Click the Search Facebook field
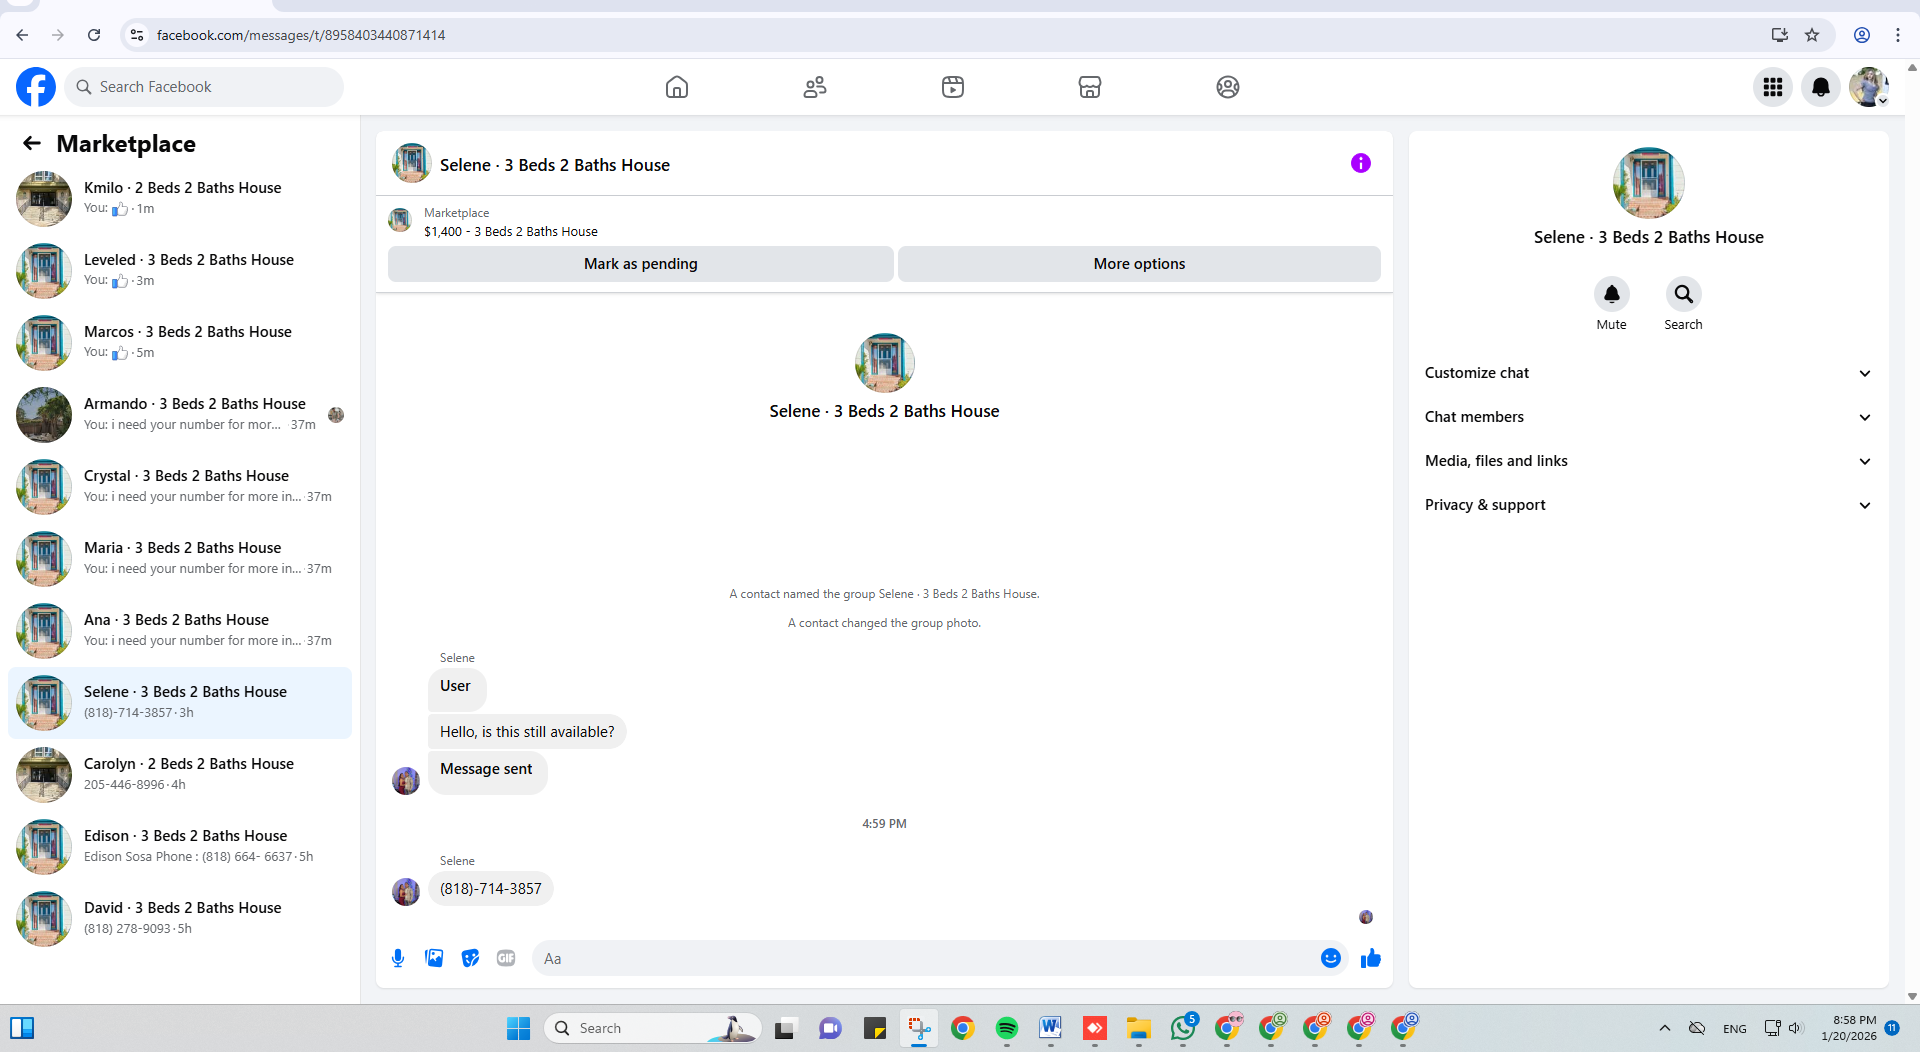 point(204,87)
